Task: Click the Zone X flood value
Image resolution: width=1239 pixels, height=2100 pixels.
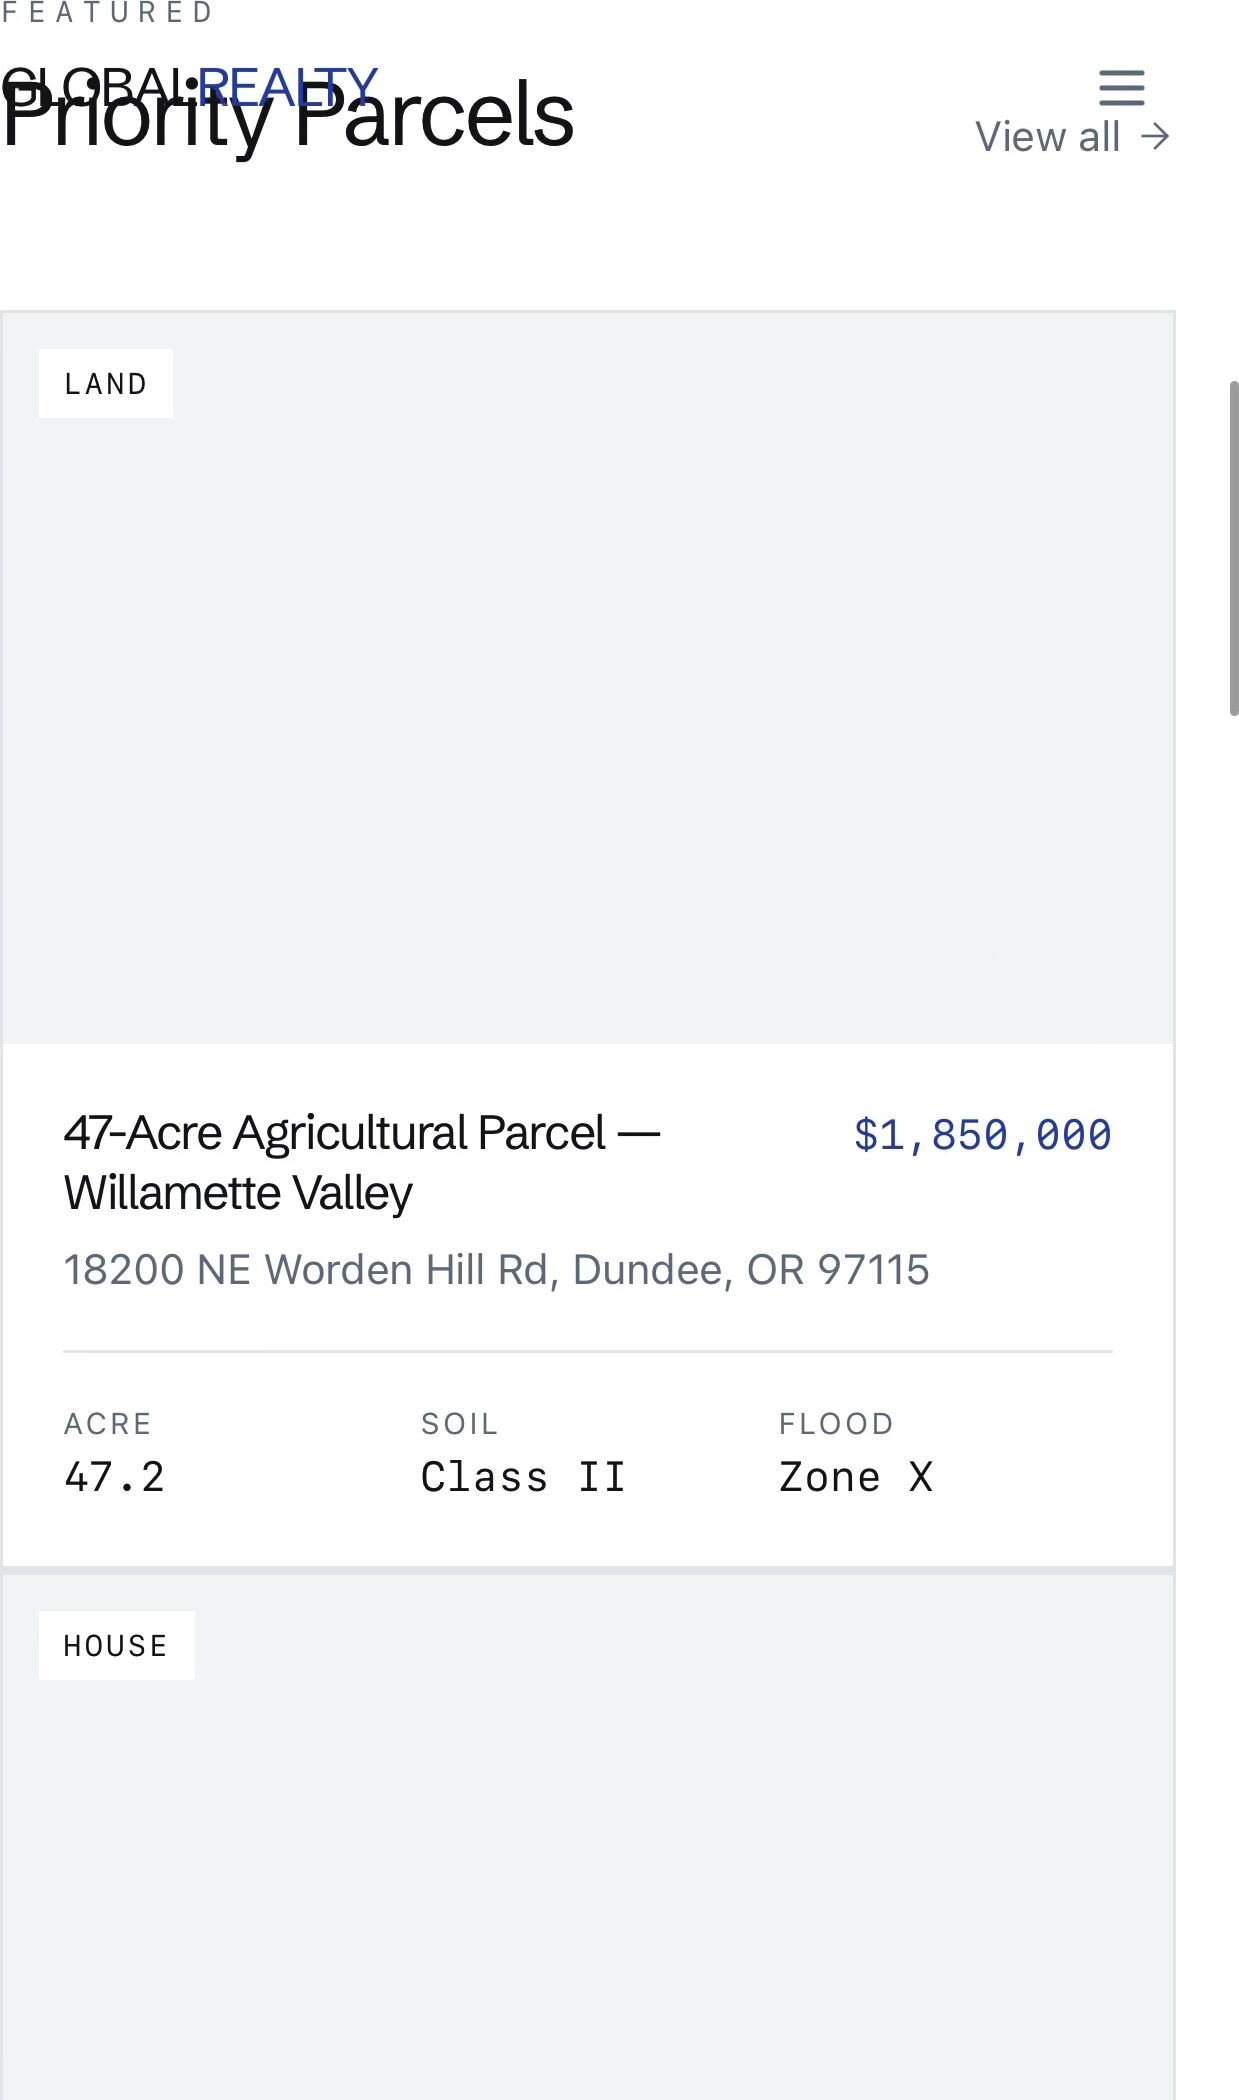Action: pyautogui.click(x=856, y=1477)
